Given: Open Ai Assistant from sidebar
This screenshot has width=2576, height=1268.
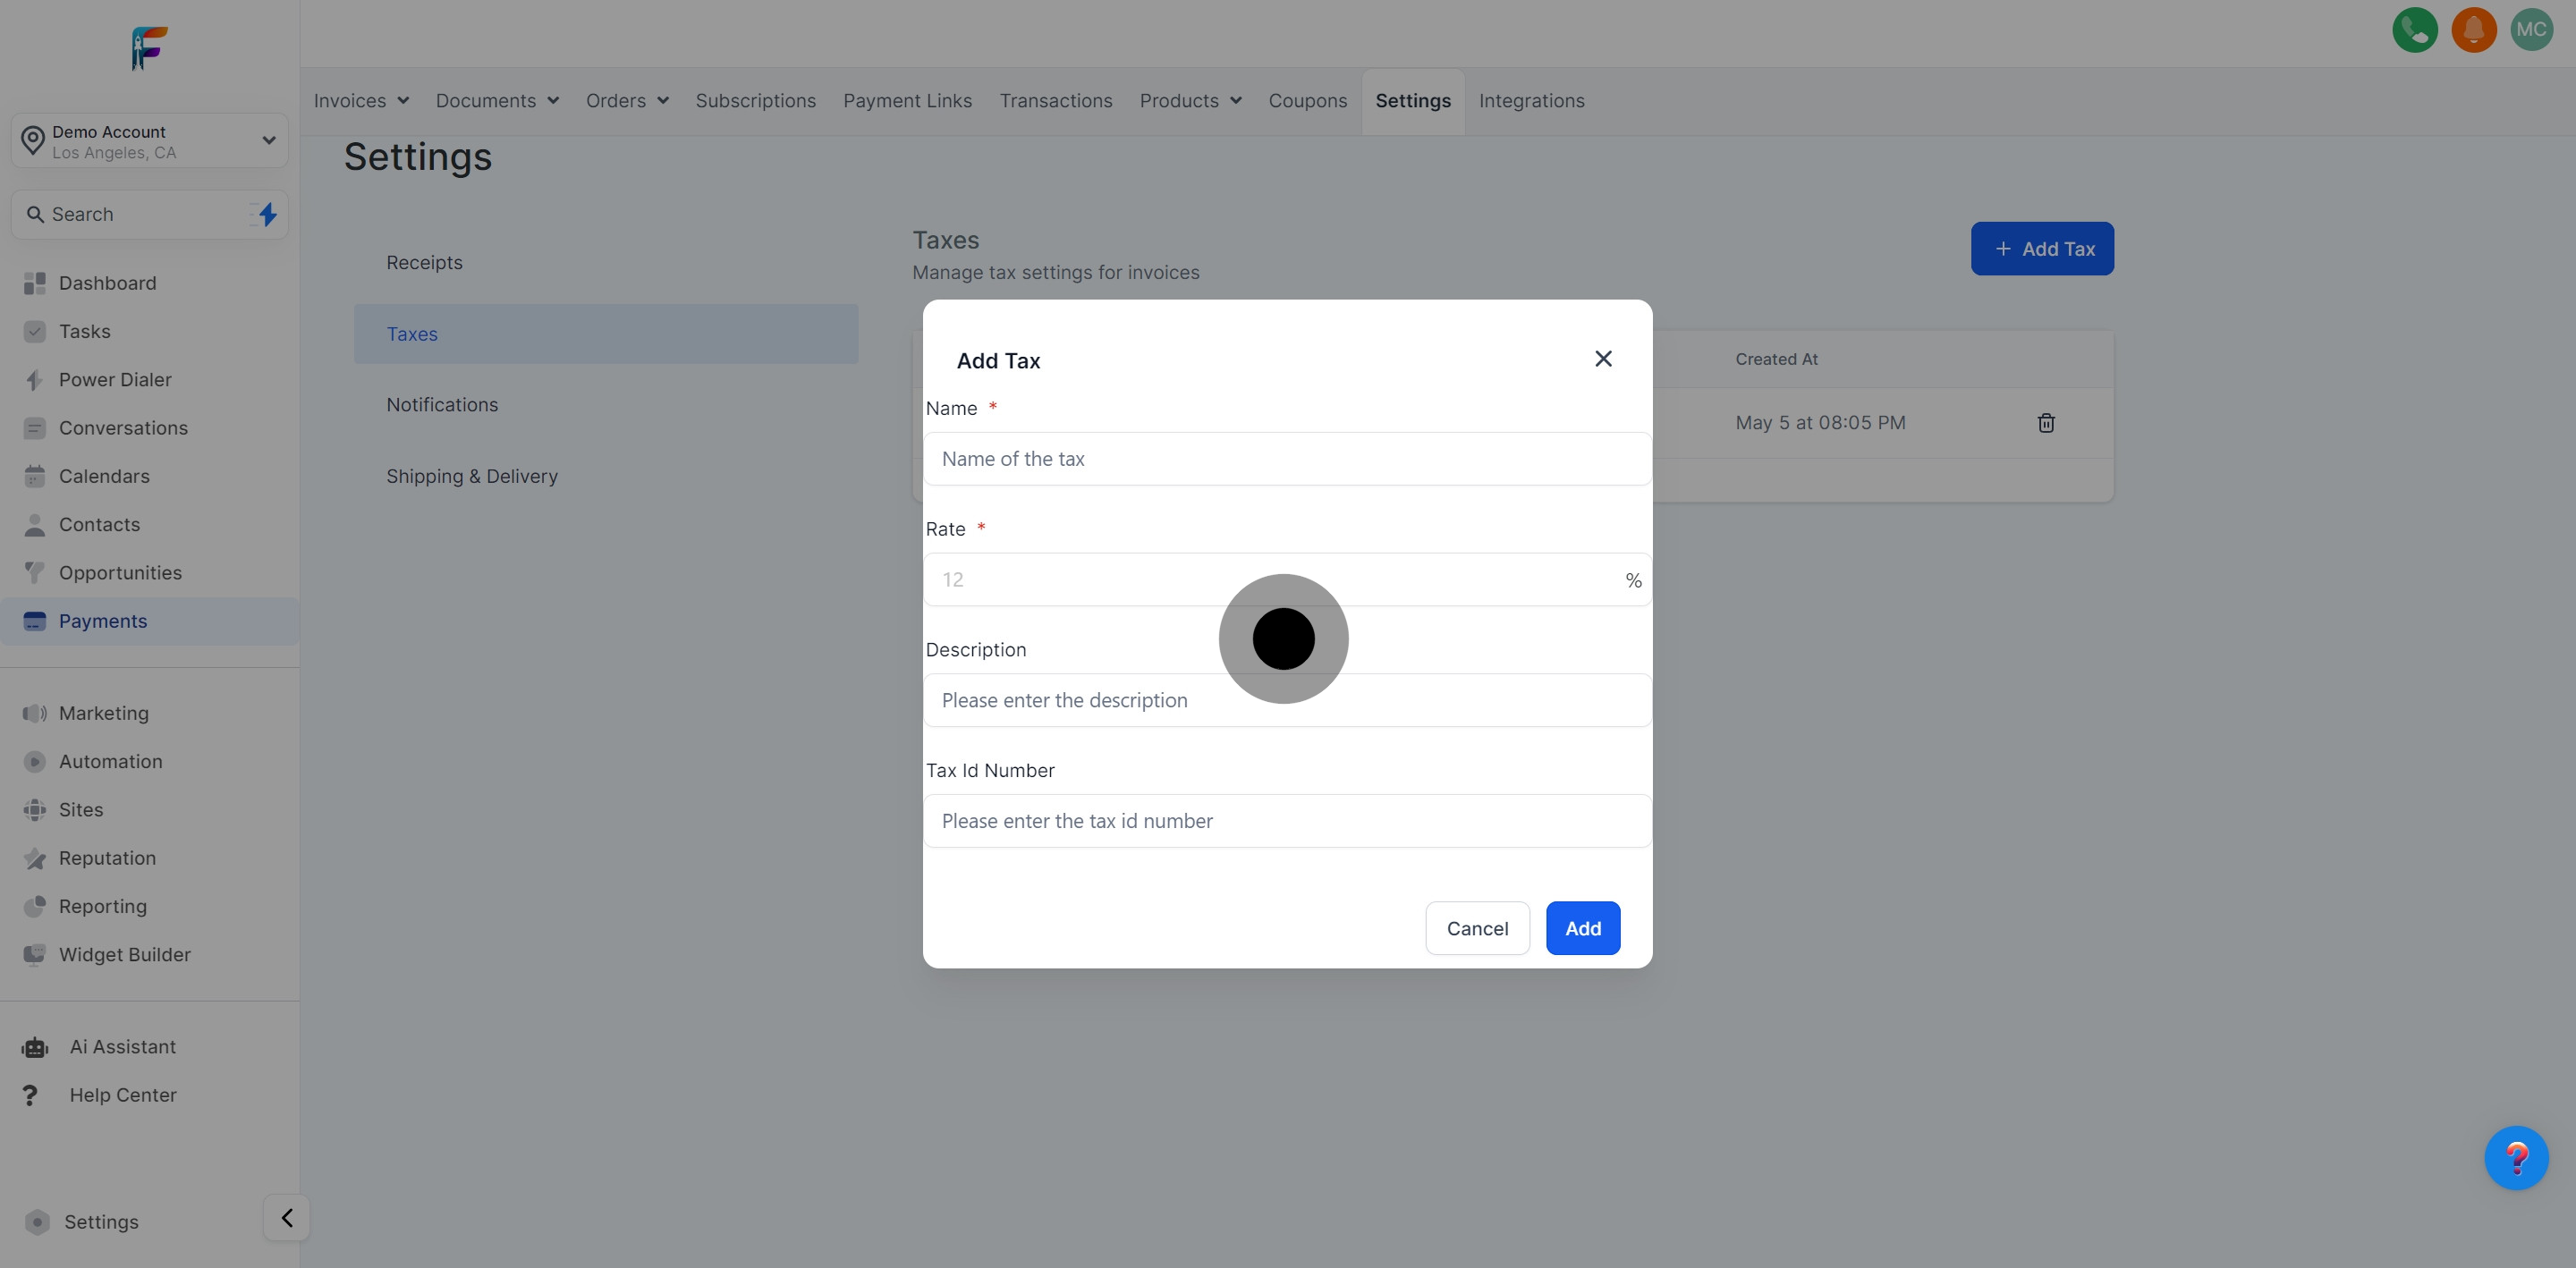Looking at the screenshot, I should (122, 1047).
